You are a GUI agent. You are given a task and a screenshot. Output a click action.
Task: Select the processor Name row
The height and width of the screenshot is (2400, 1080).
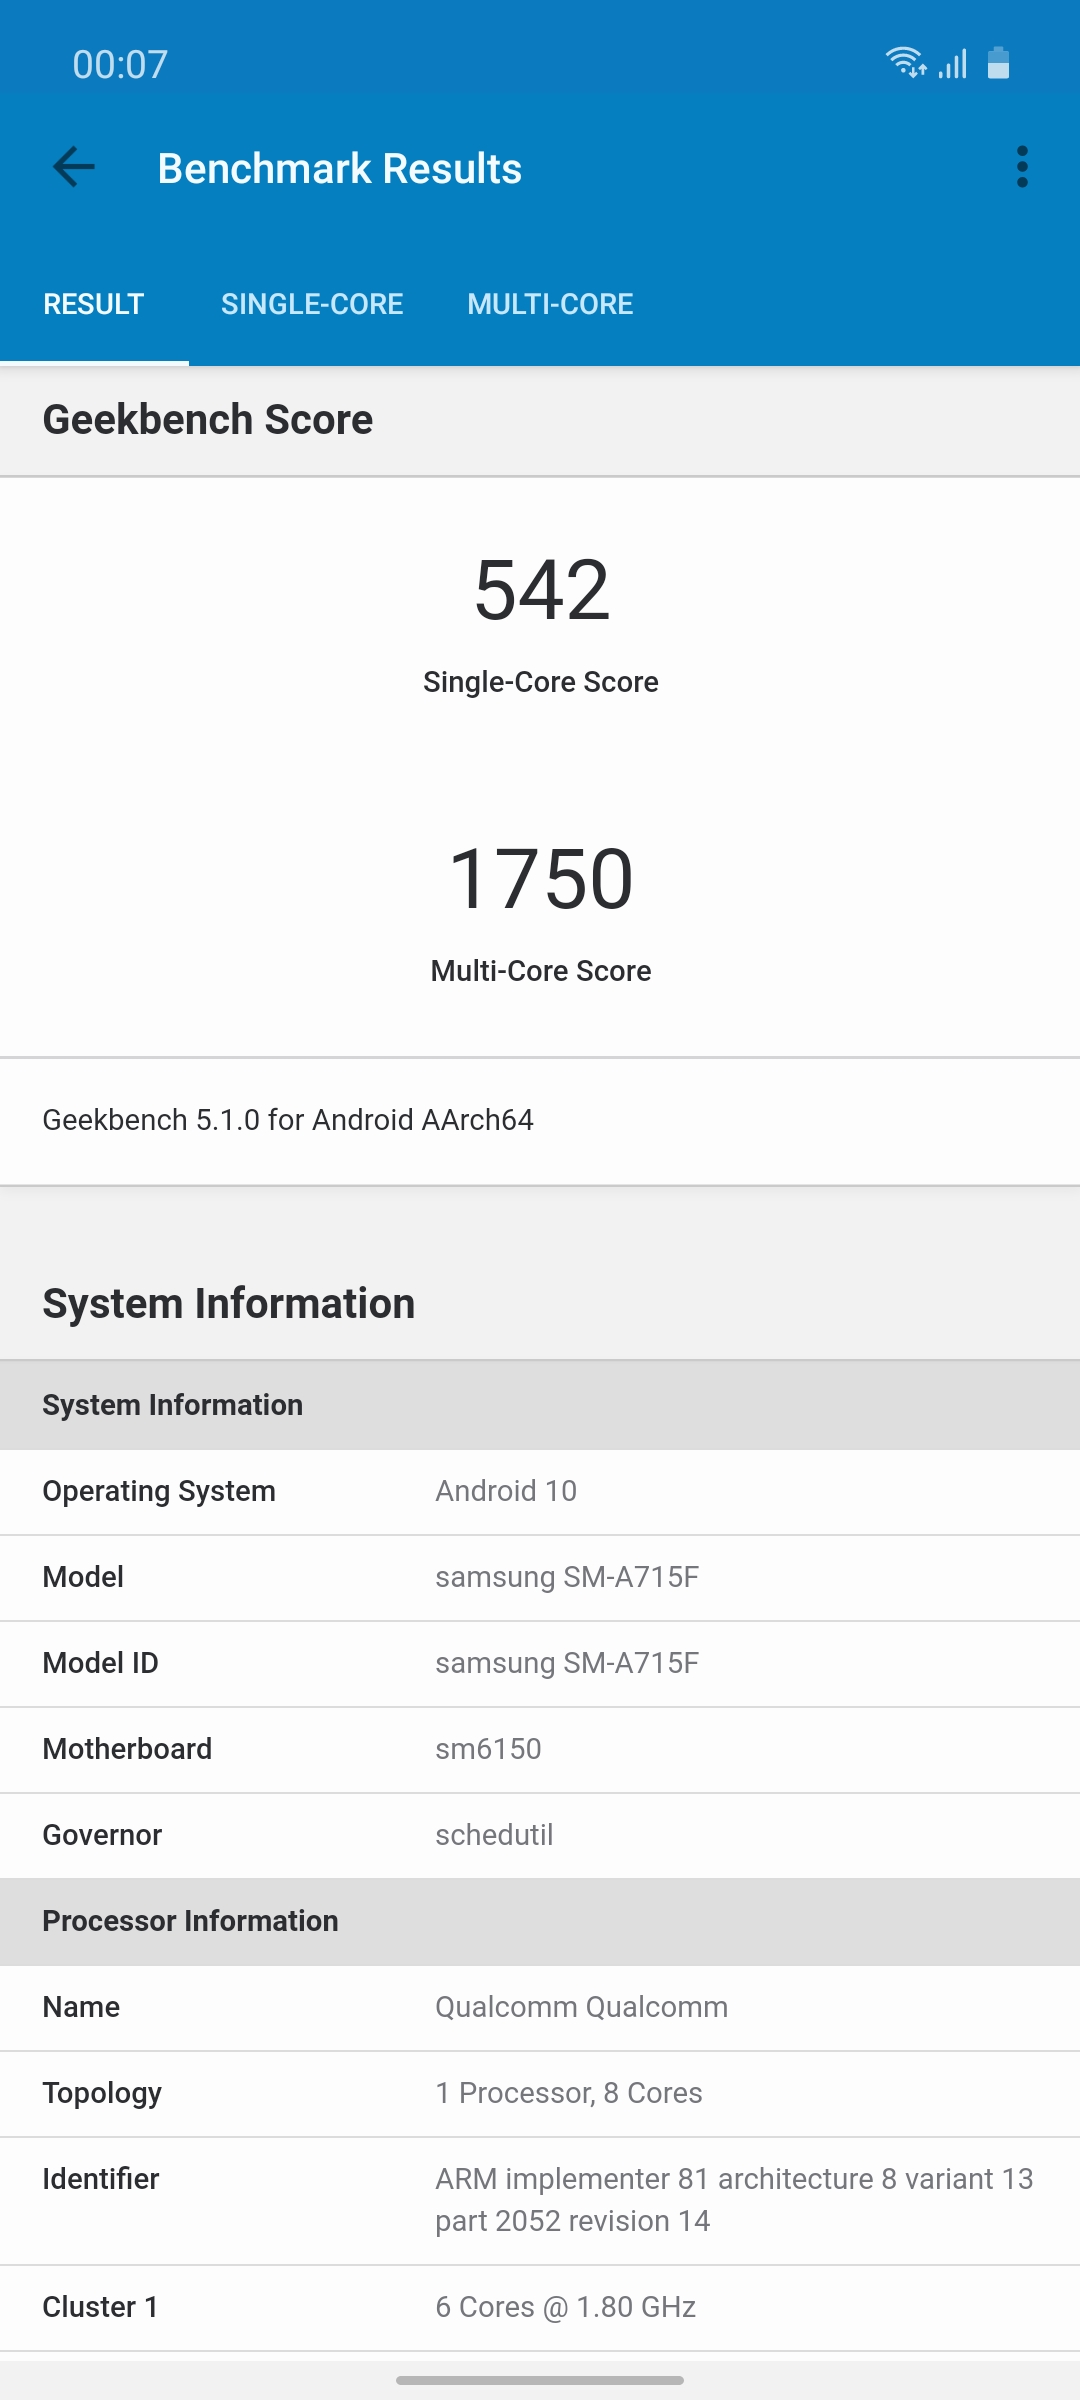[540, 2007]
